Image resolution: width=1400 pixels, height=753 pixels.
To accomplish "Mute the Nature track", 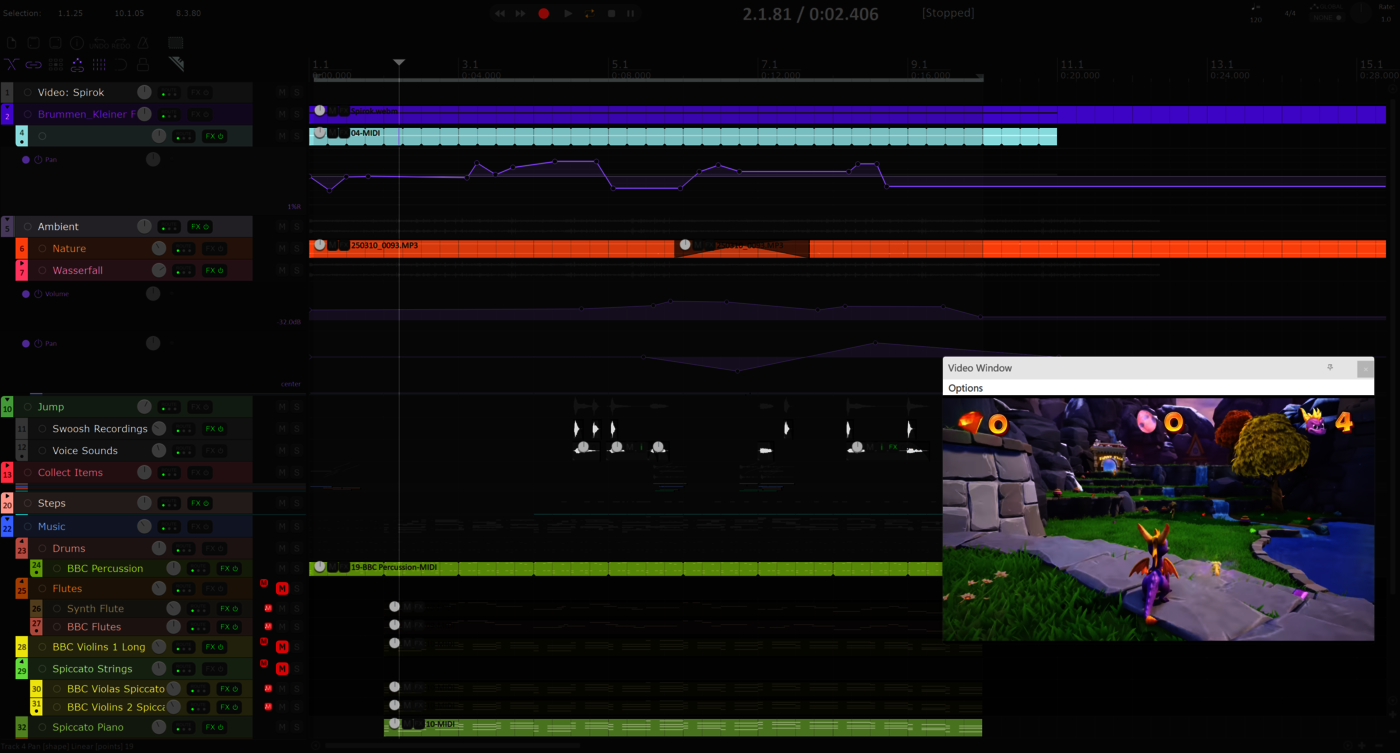I will pyautogui.click(x=282, y=248).
